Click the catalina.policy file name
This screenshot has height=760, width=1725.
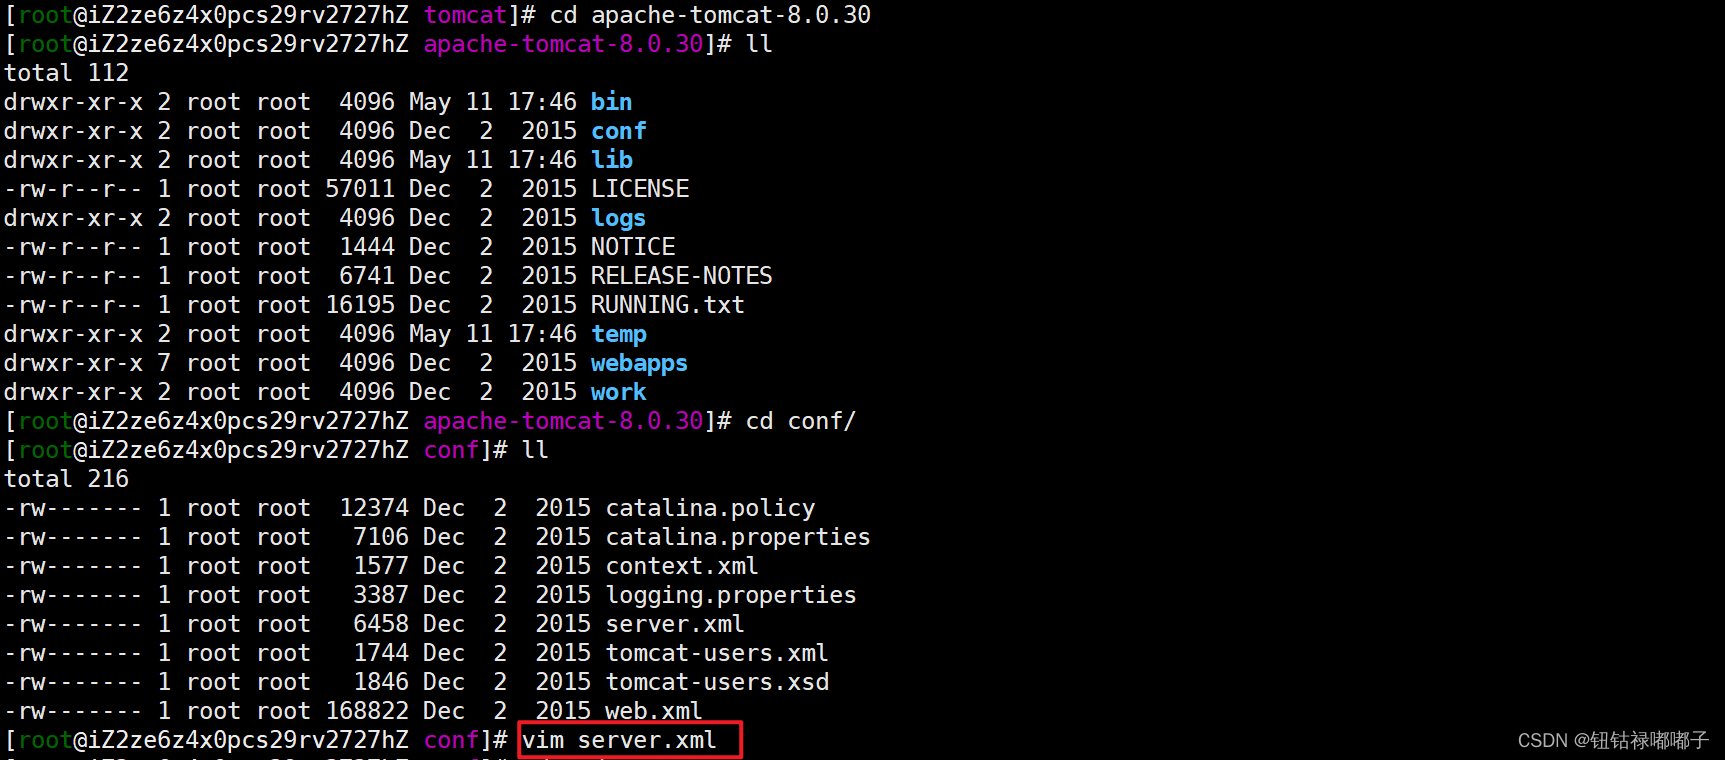(x=710, y=508)
